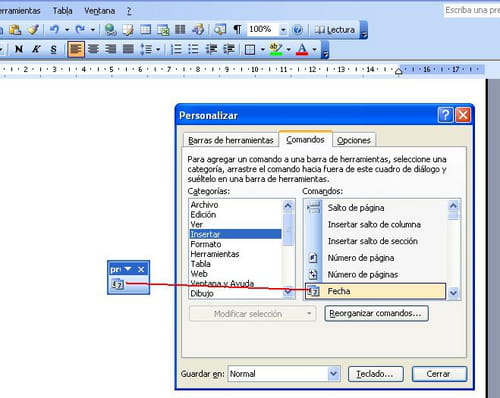Image resolution: width=500 pixels, height=398 pixels.
Task: Click the Increase Indent icon
Action: (x=229, y=49)
